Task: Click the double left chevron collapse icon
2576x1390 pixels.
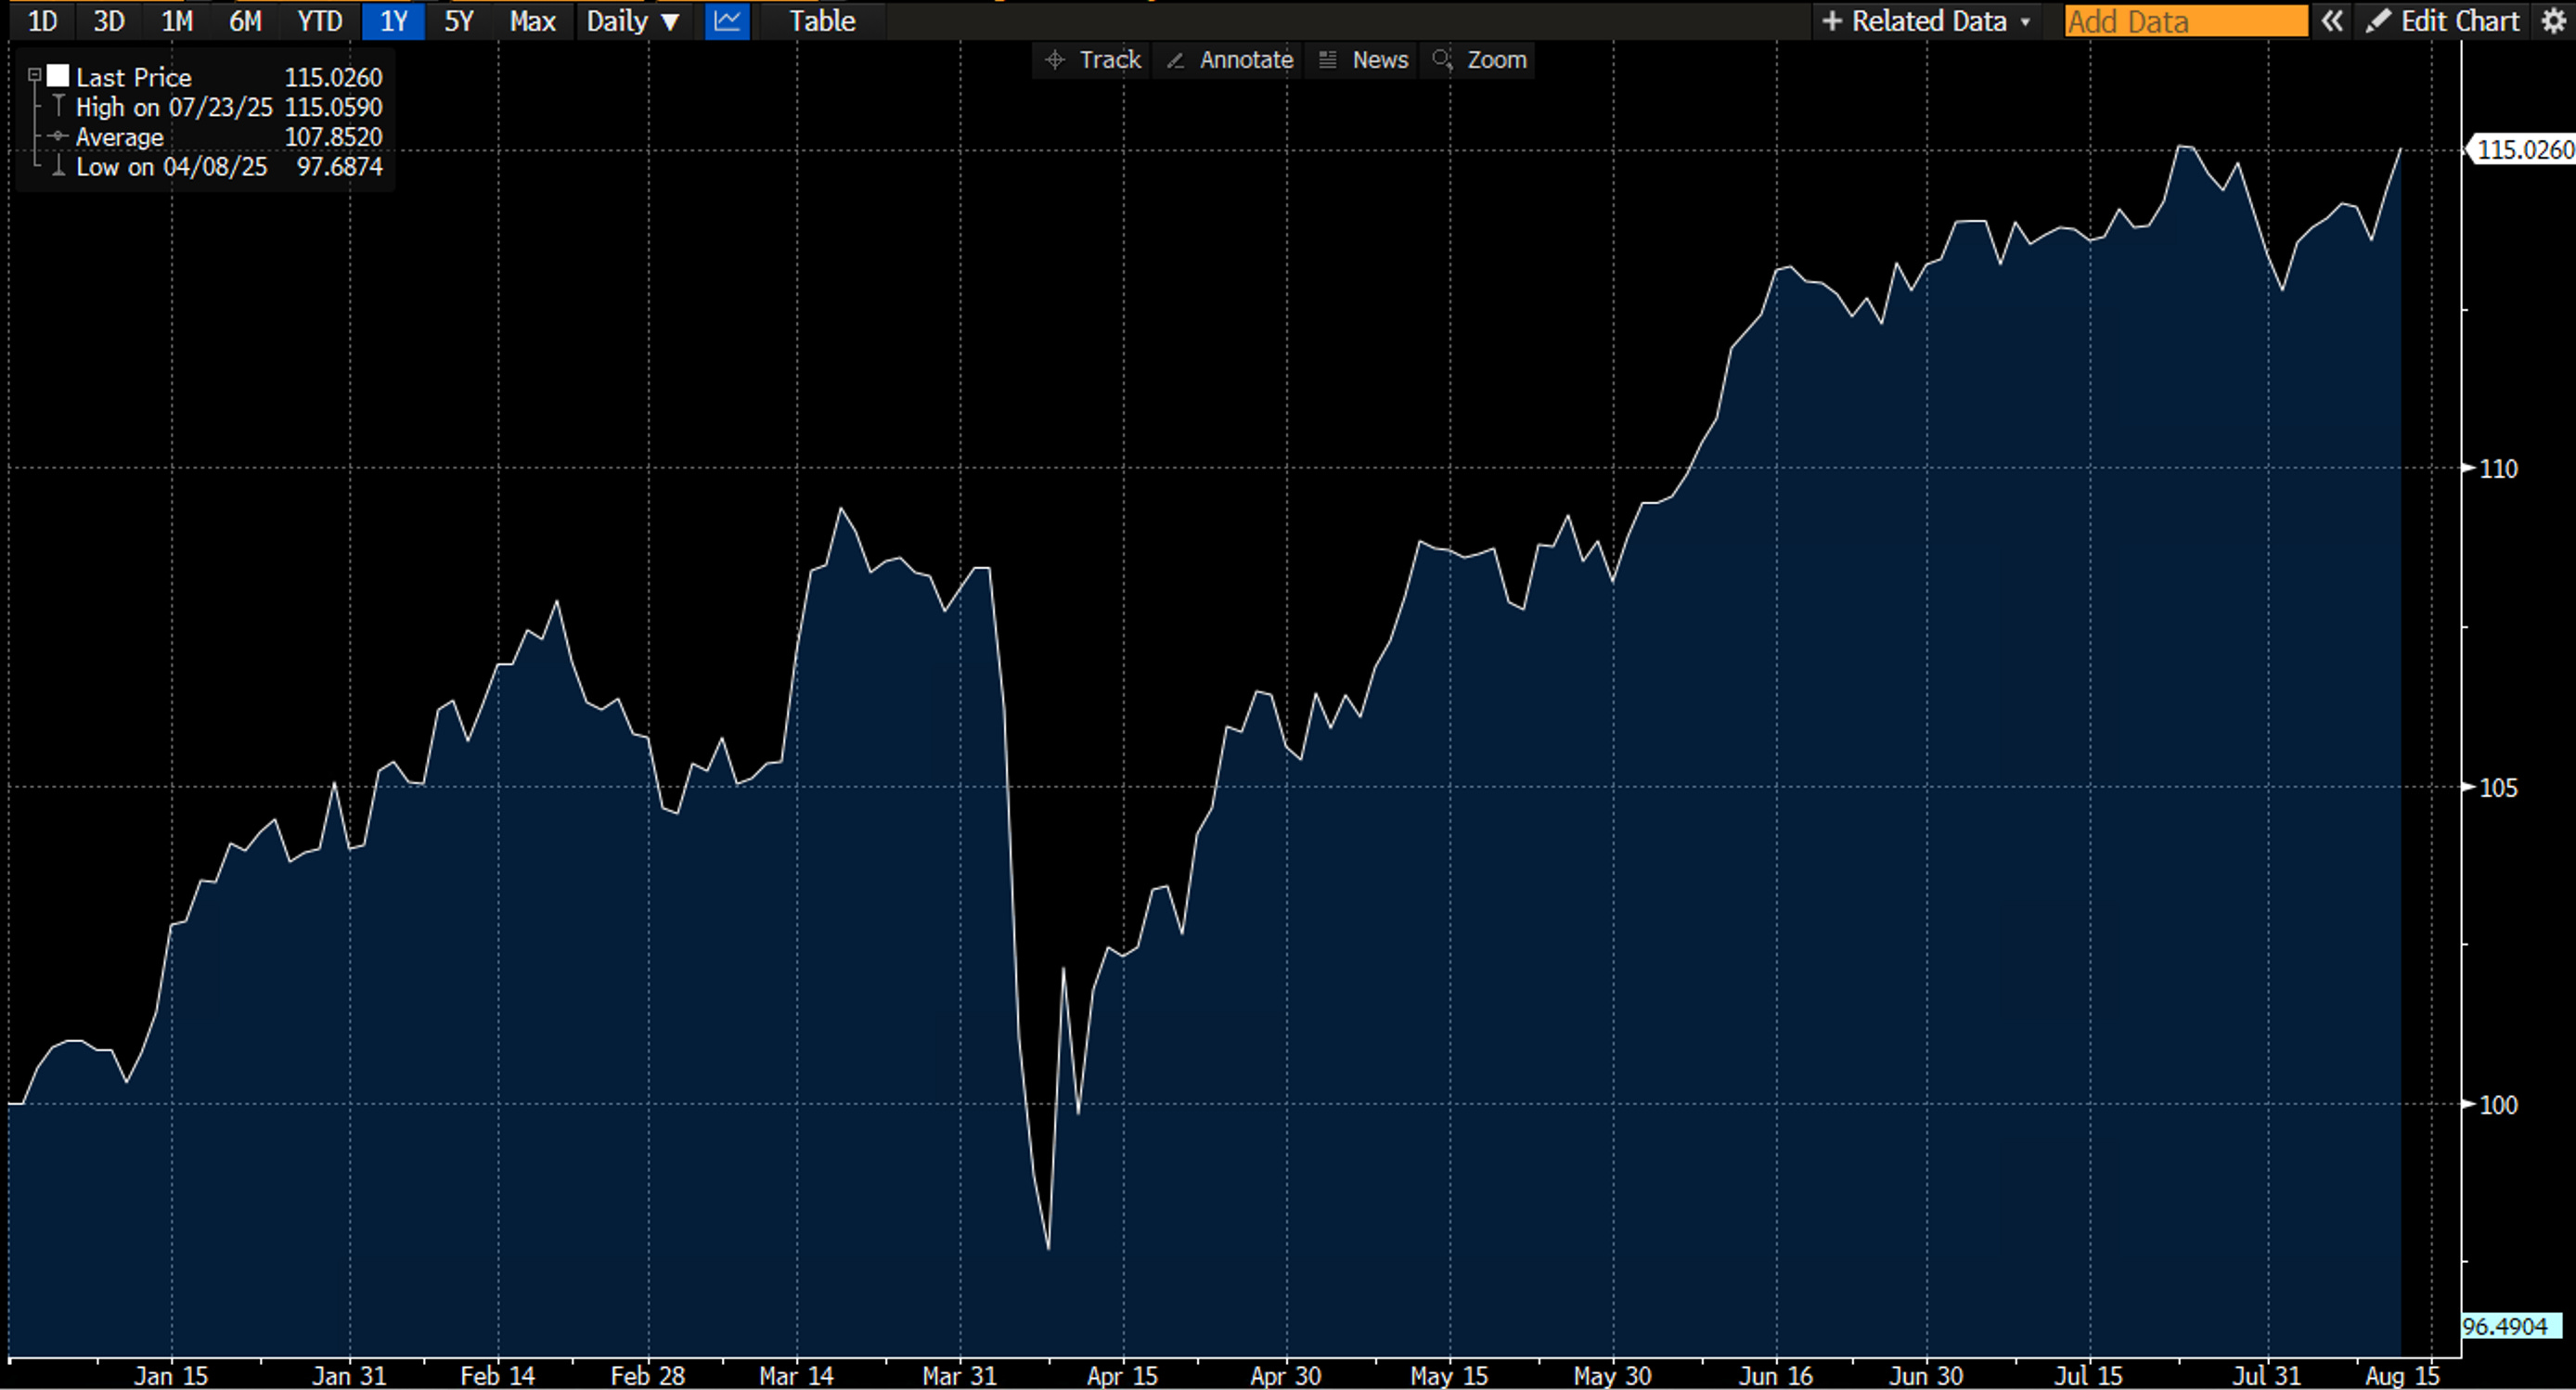Action: [x=2332, y=21]
